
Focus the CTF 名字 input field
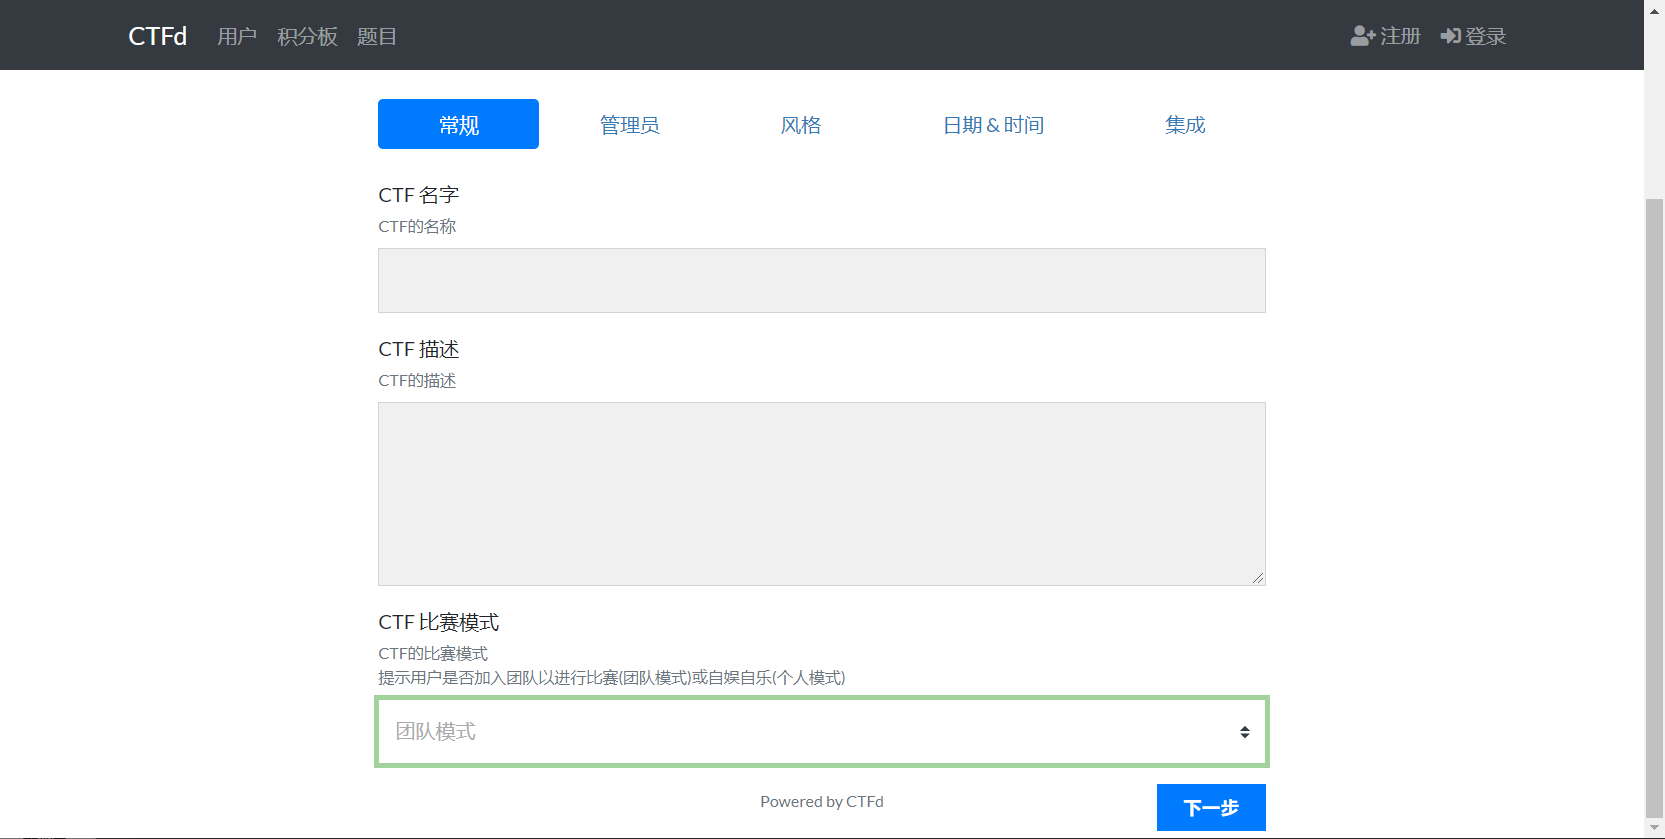pyautogui.click(x=821, y=281)
